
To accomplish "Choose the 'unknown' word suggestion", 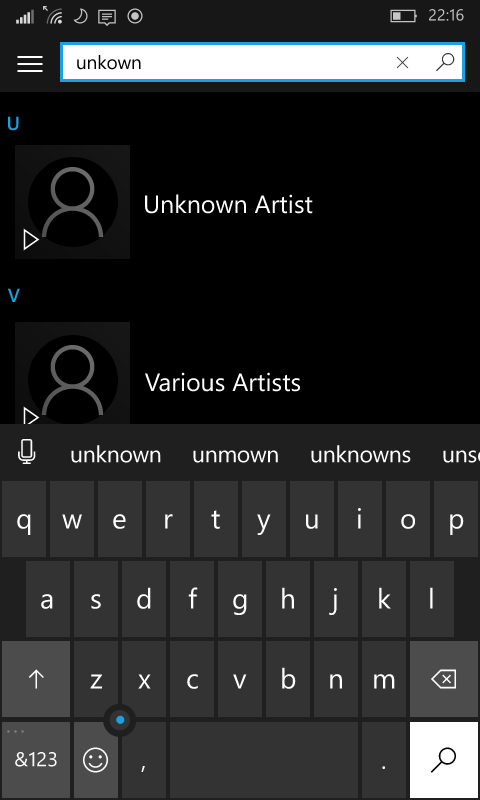I will tap(116, 455).
